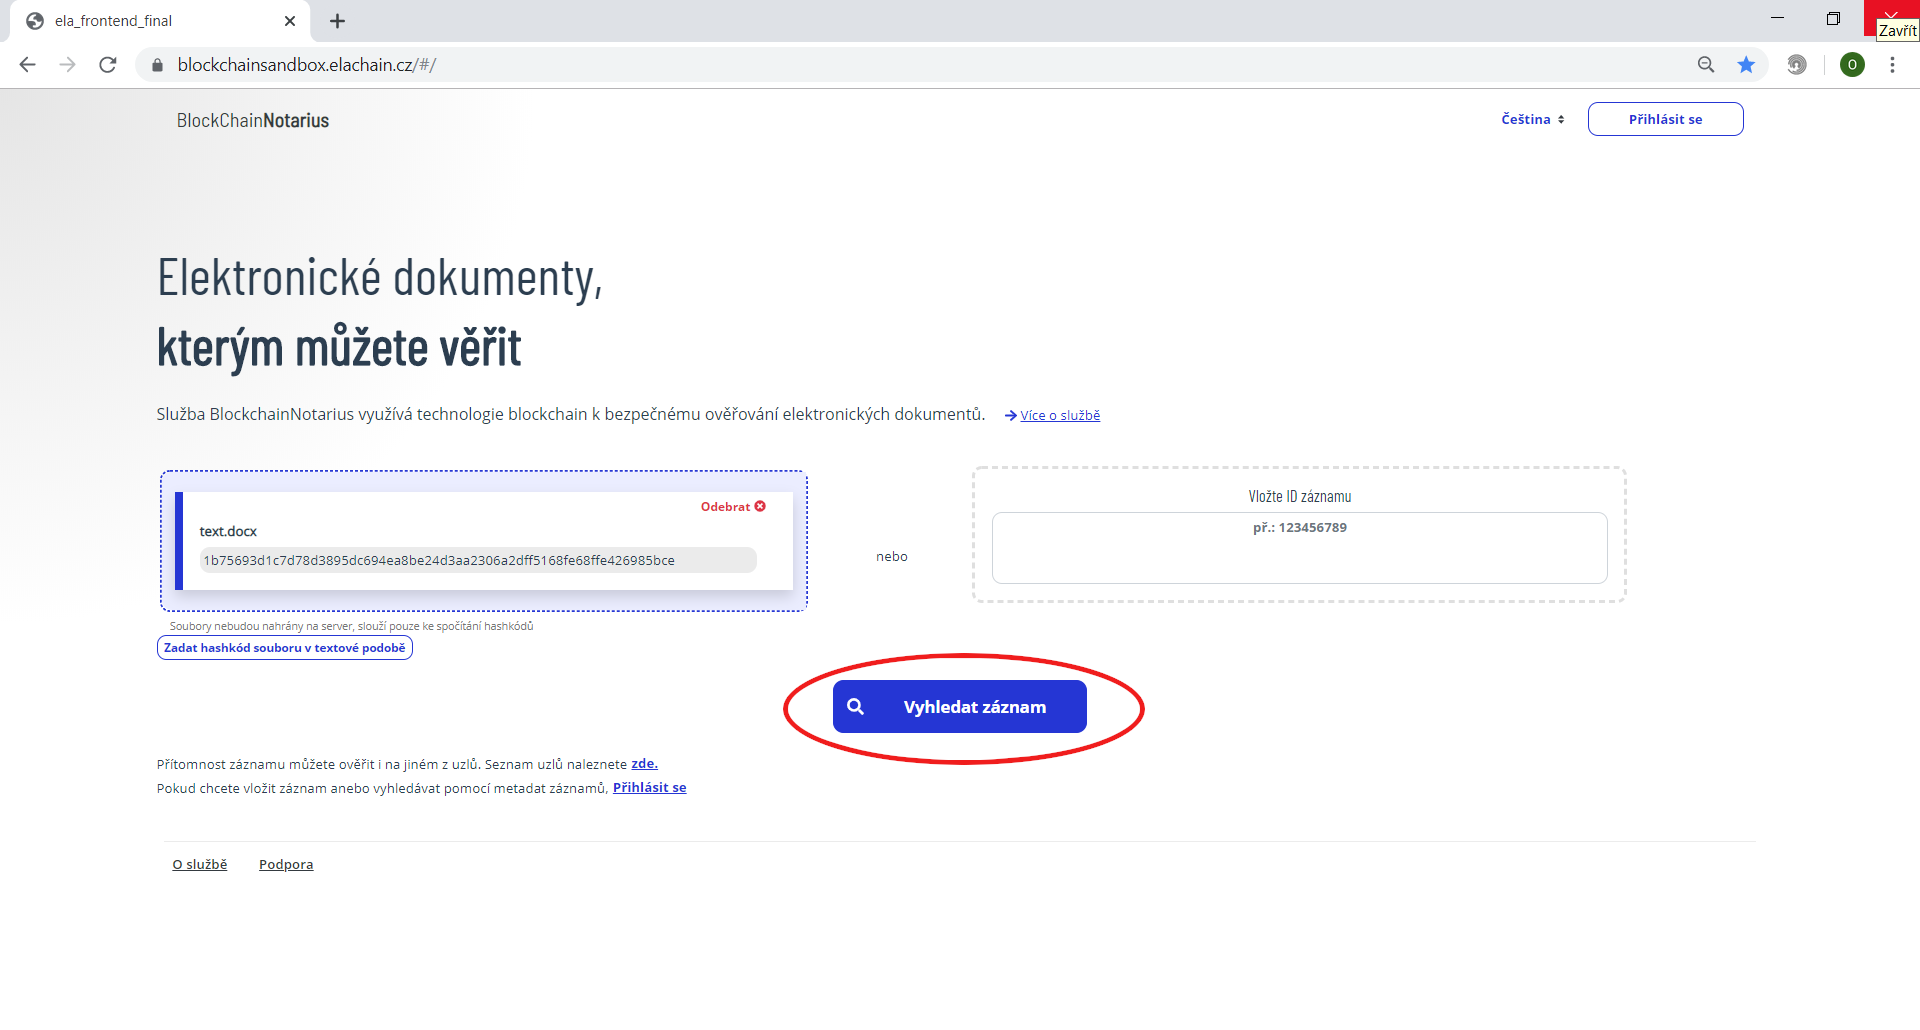This screenshot has height=1030, width=1920.
Task: Click the Vyhledat záznam search button
Action: coord(959,707)
